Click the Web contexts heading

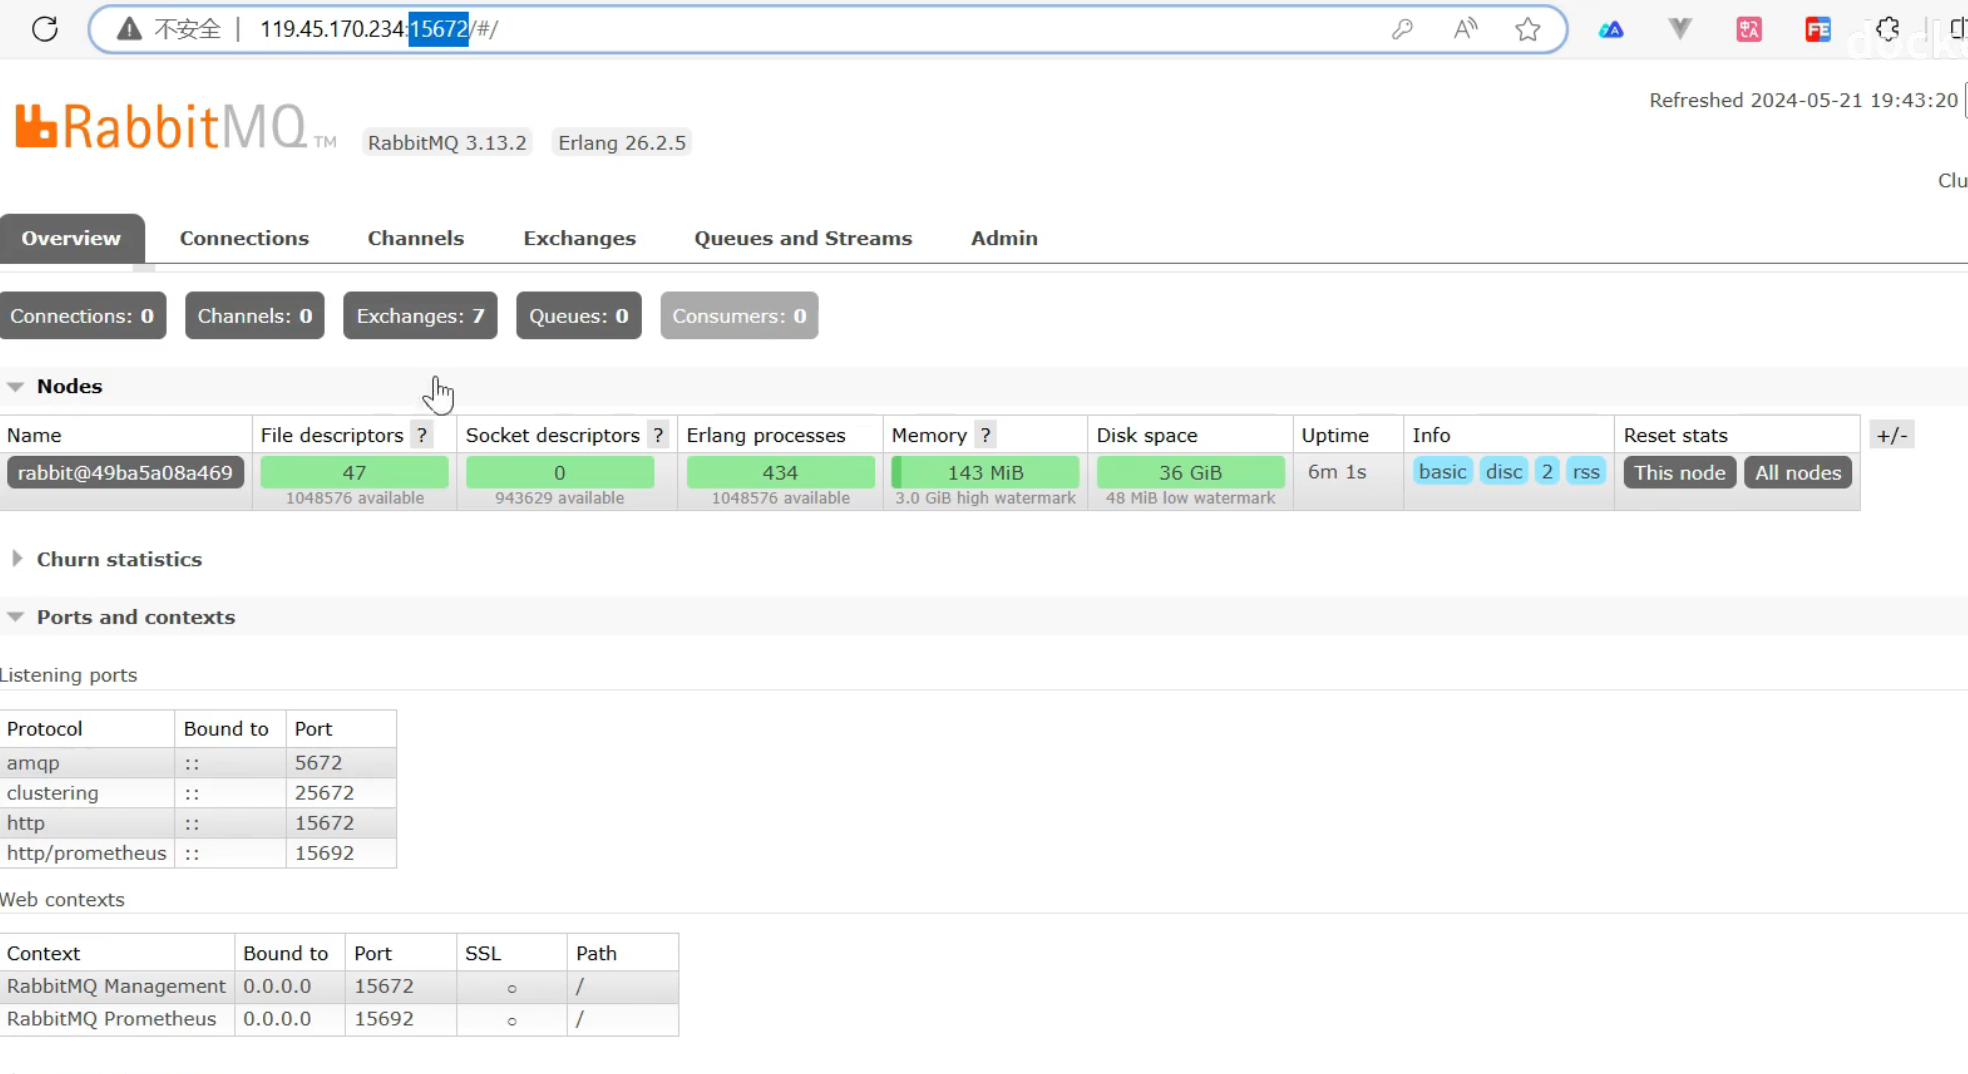pos(62,900)
